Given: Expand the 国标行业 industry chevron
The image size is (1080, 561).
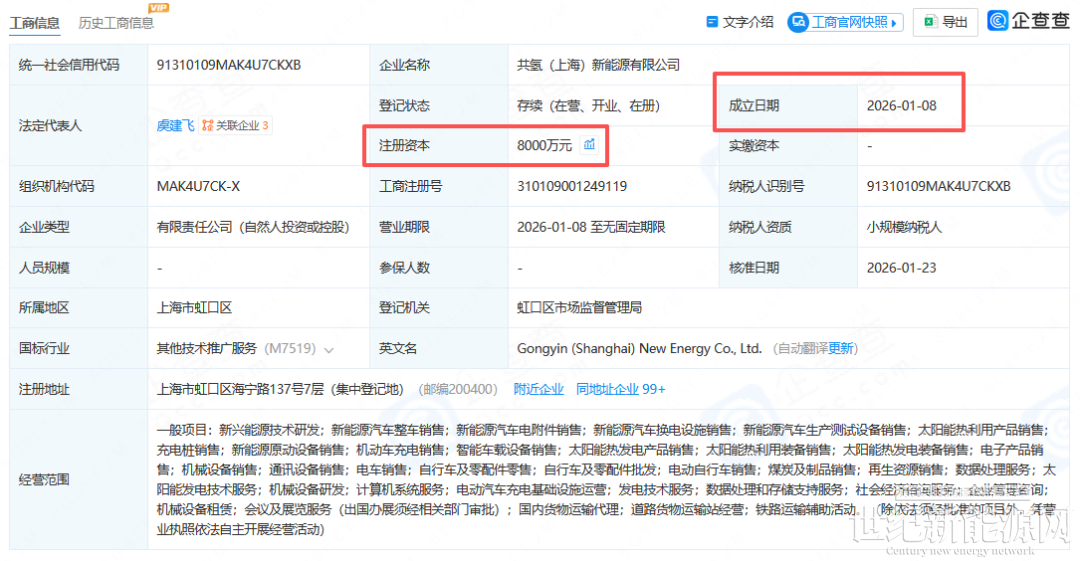Looking at the screenshot, I should coord(329,350).
